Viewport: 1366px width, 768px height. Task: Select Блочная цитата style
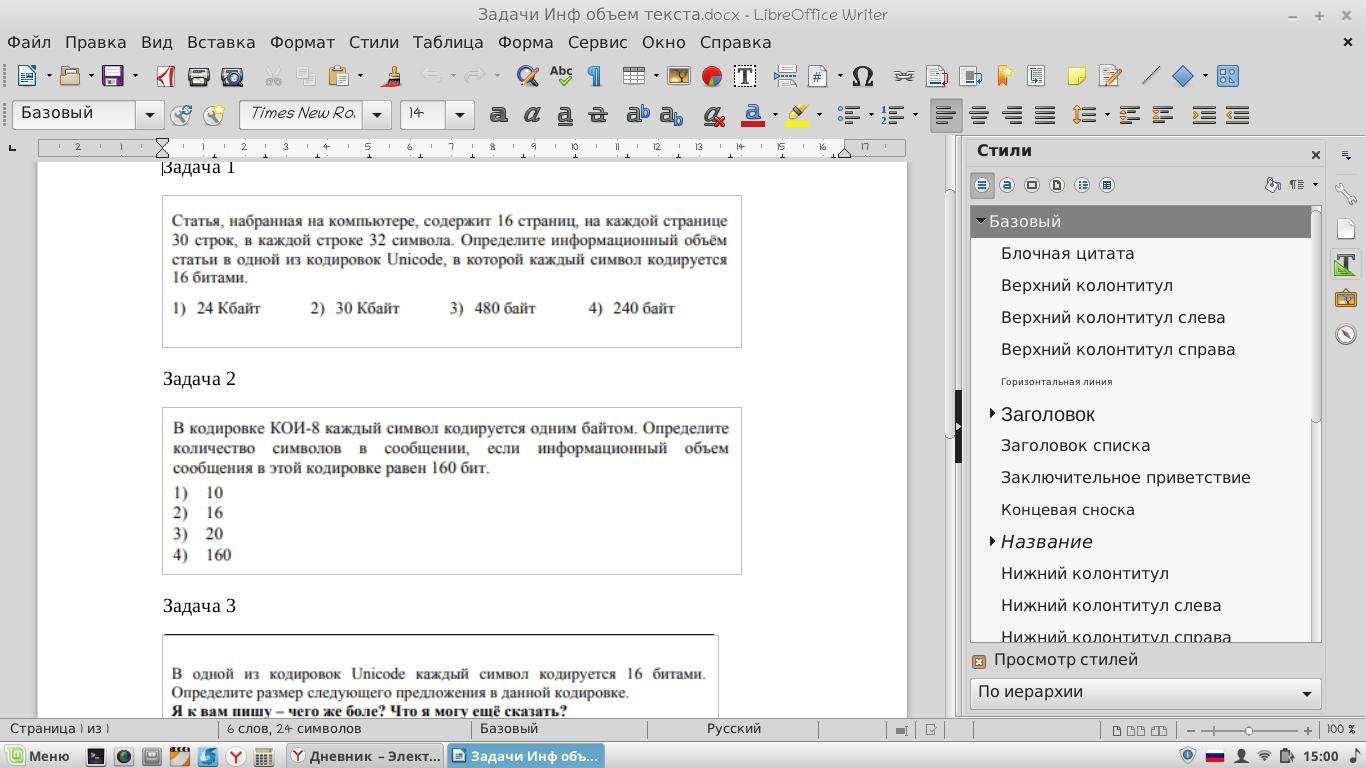(x=1067, y=253)
